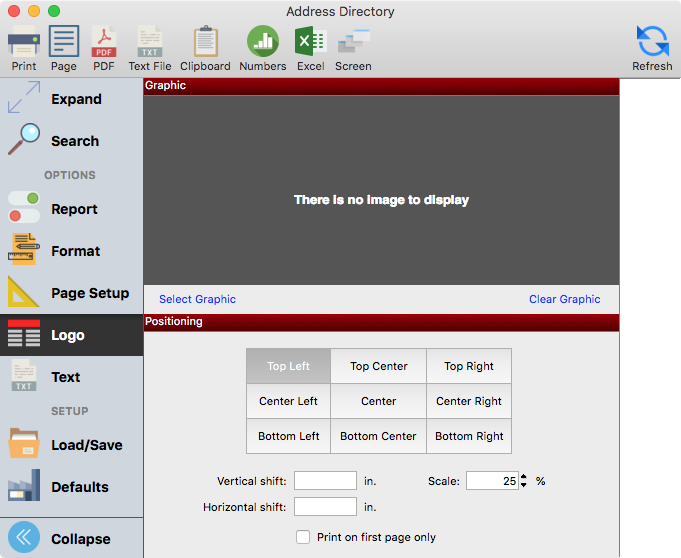Choose Bottom Center position cell
Screen dimensions: 681x558
tap(378, 436)
